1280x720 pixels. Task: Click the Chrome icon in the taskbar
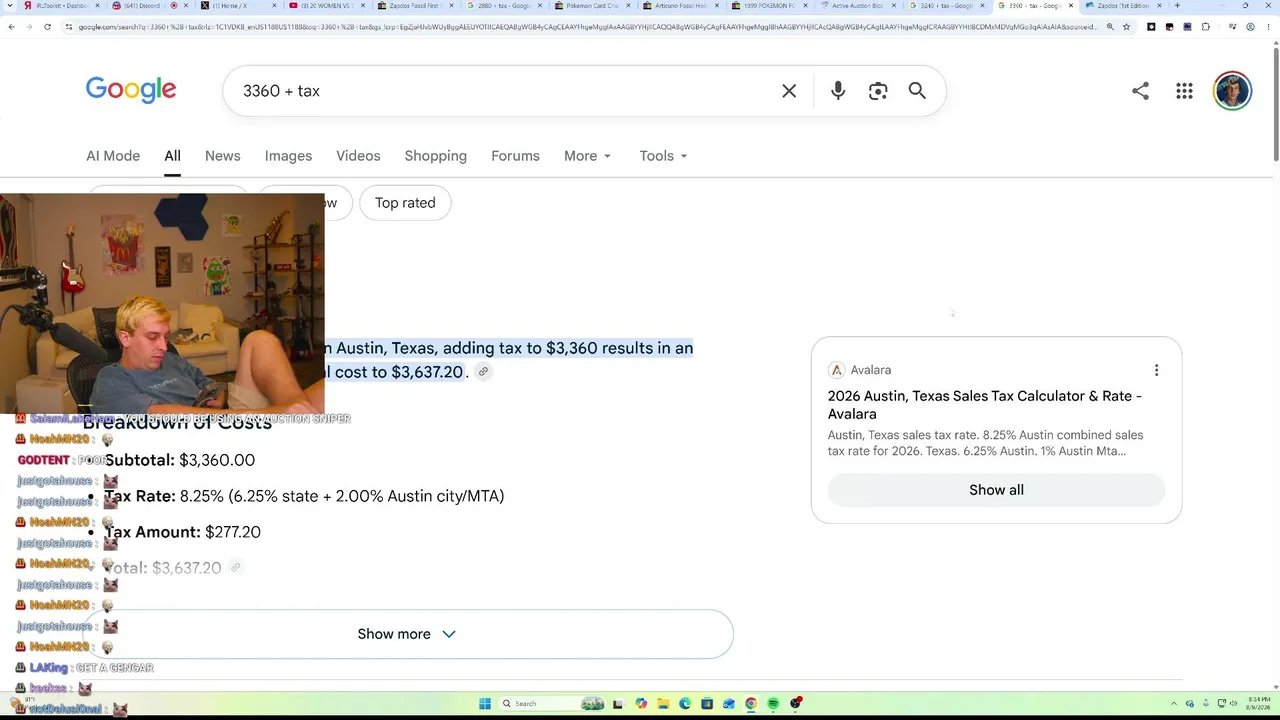[751, 703]
